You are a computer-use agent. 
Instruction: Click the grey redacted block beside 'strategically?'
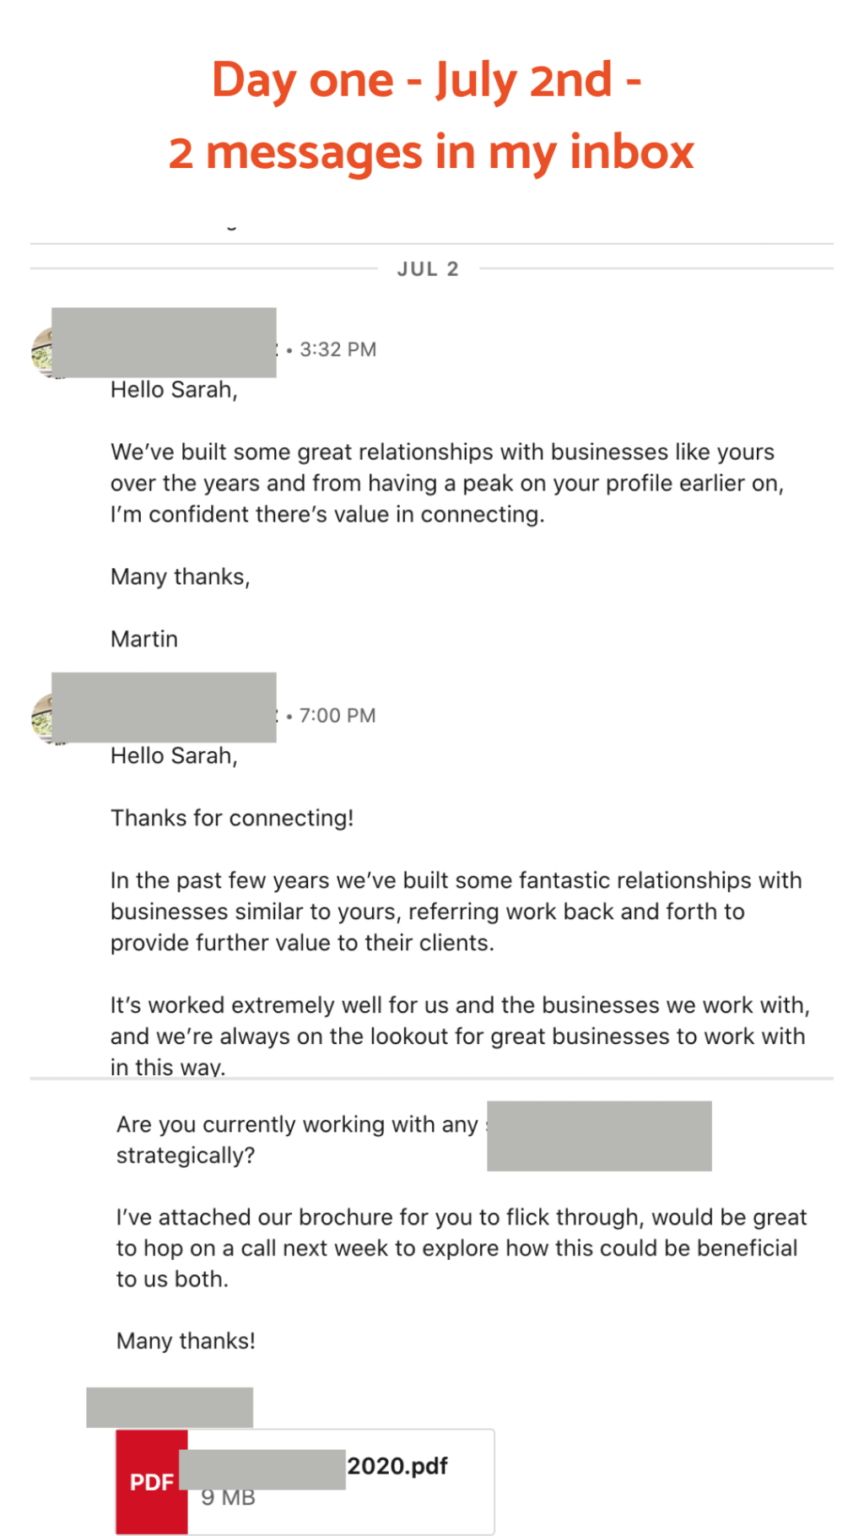599,1136
